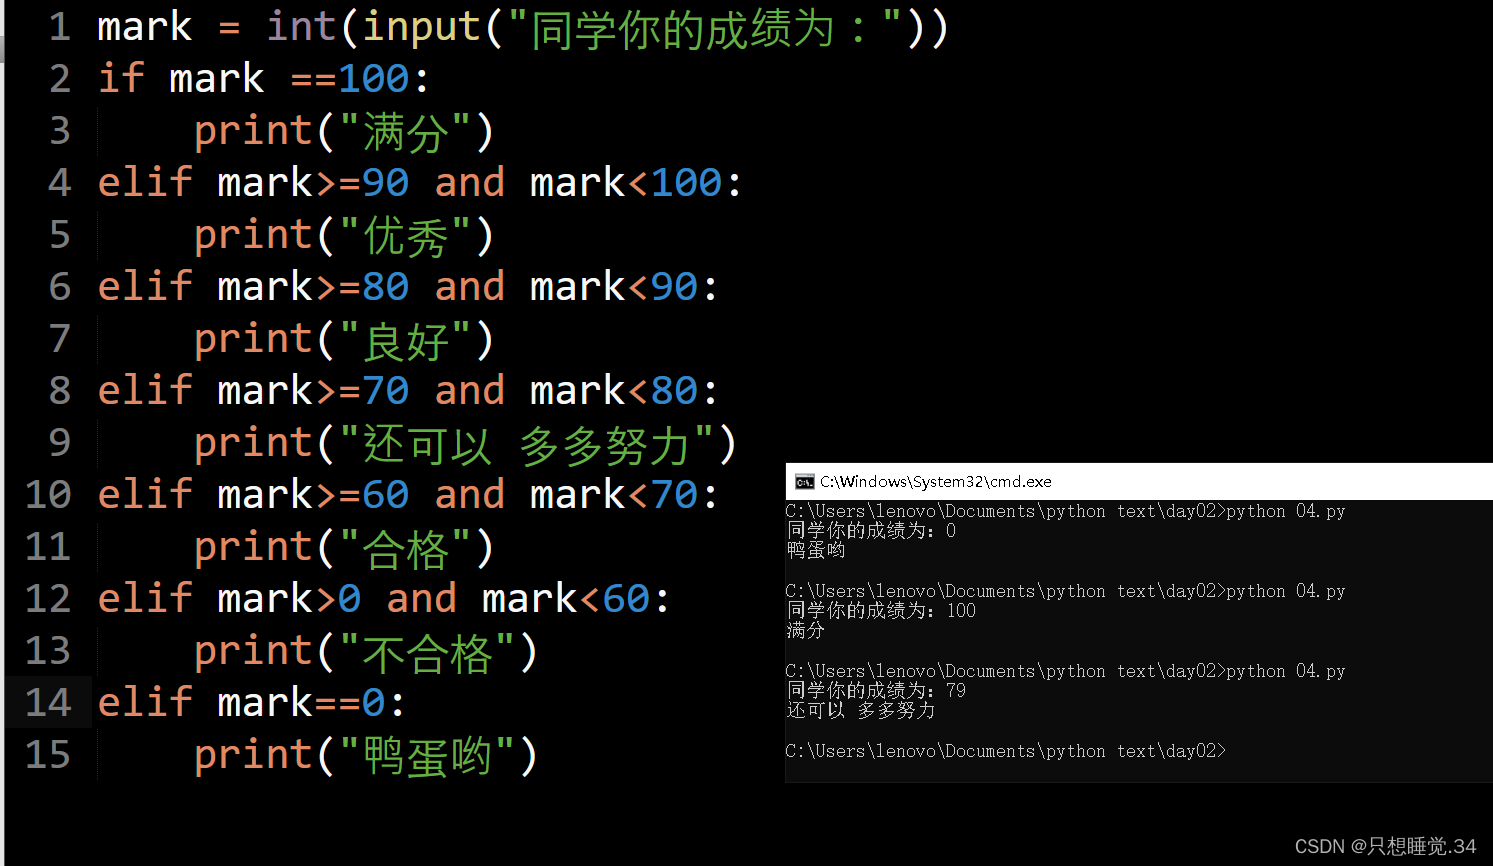Place cursor on the input prompt string on line 1

point(706,28)
